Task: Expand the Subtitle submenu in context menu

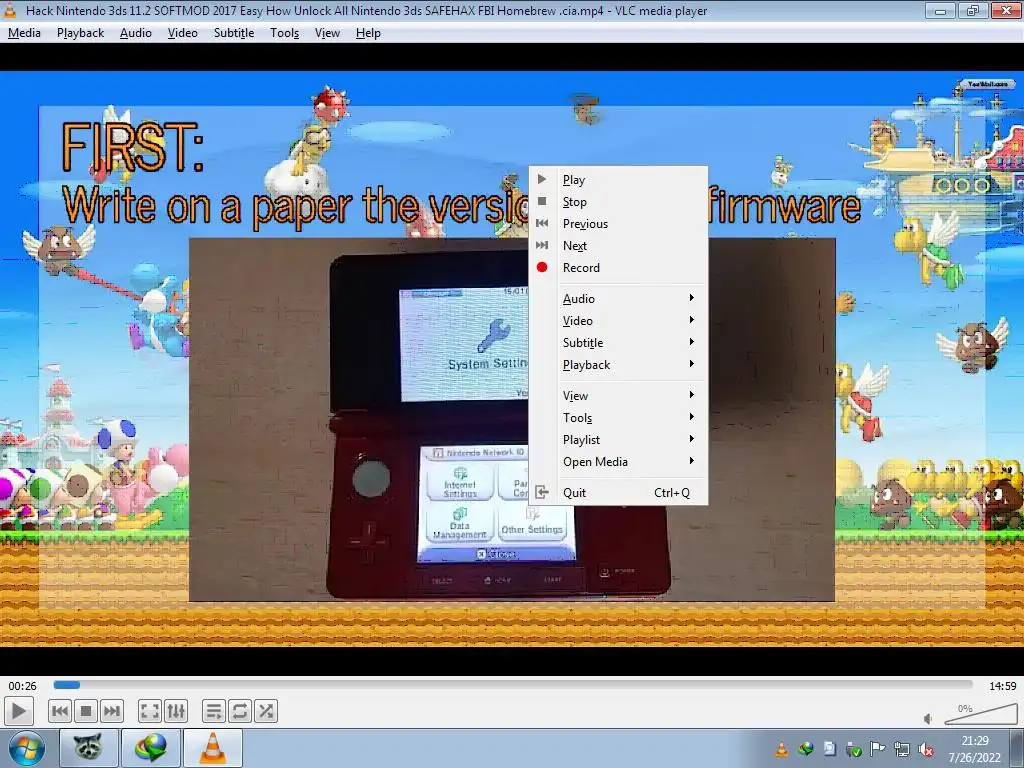Action: coord(618,343)
